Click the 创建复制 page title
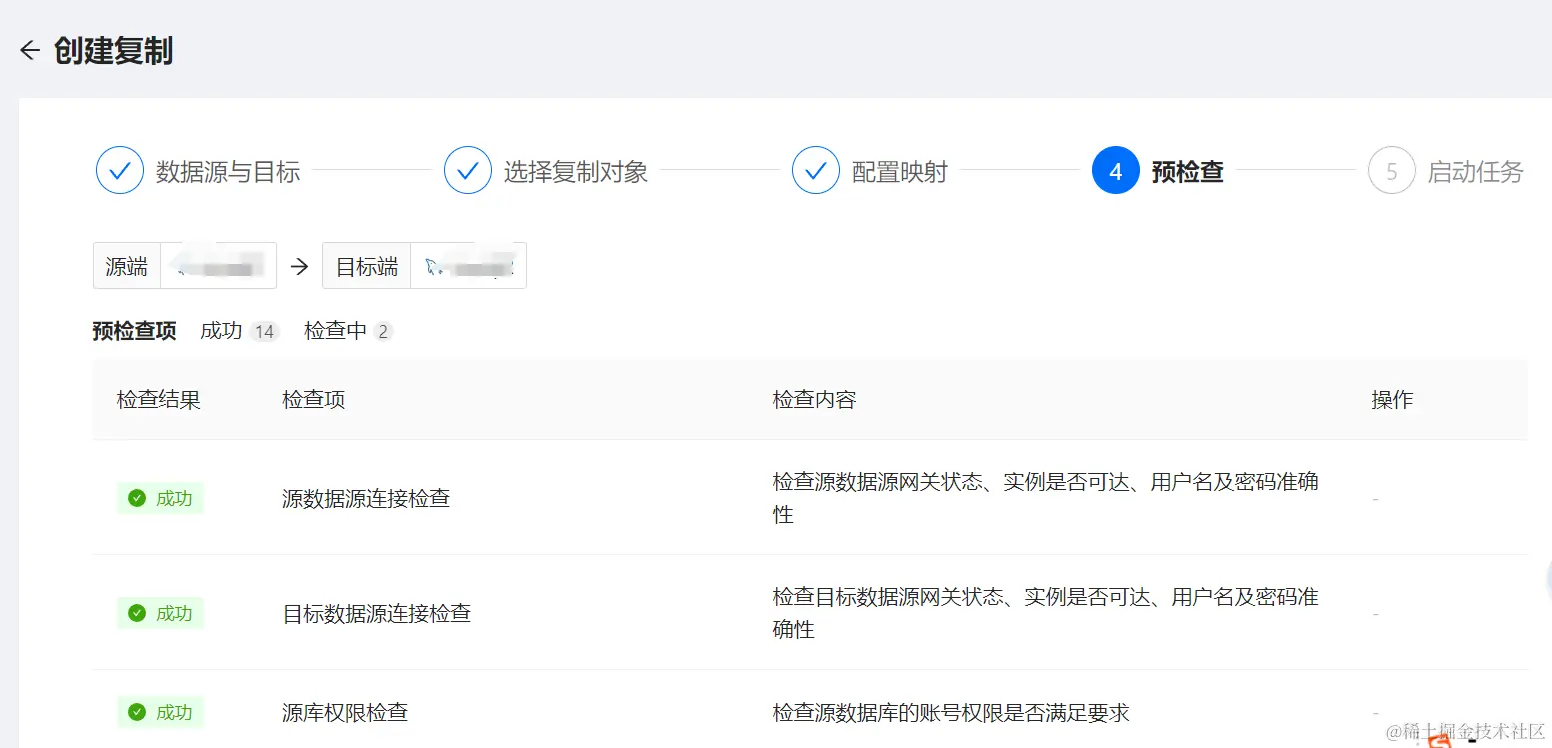This screenshot has width=1552, height=748. tap(113, 51)
